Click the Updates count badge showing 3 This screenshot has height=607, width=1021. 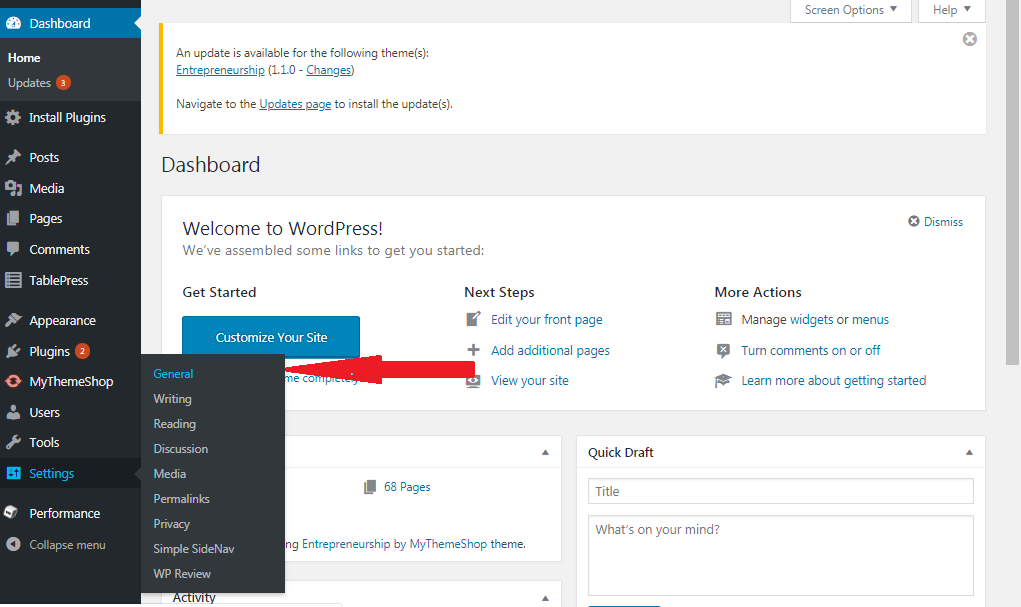pos(63,83)
